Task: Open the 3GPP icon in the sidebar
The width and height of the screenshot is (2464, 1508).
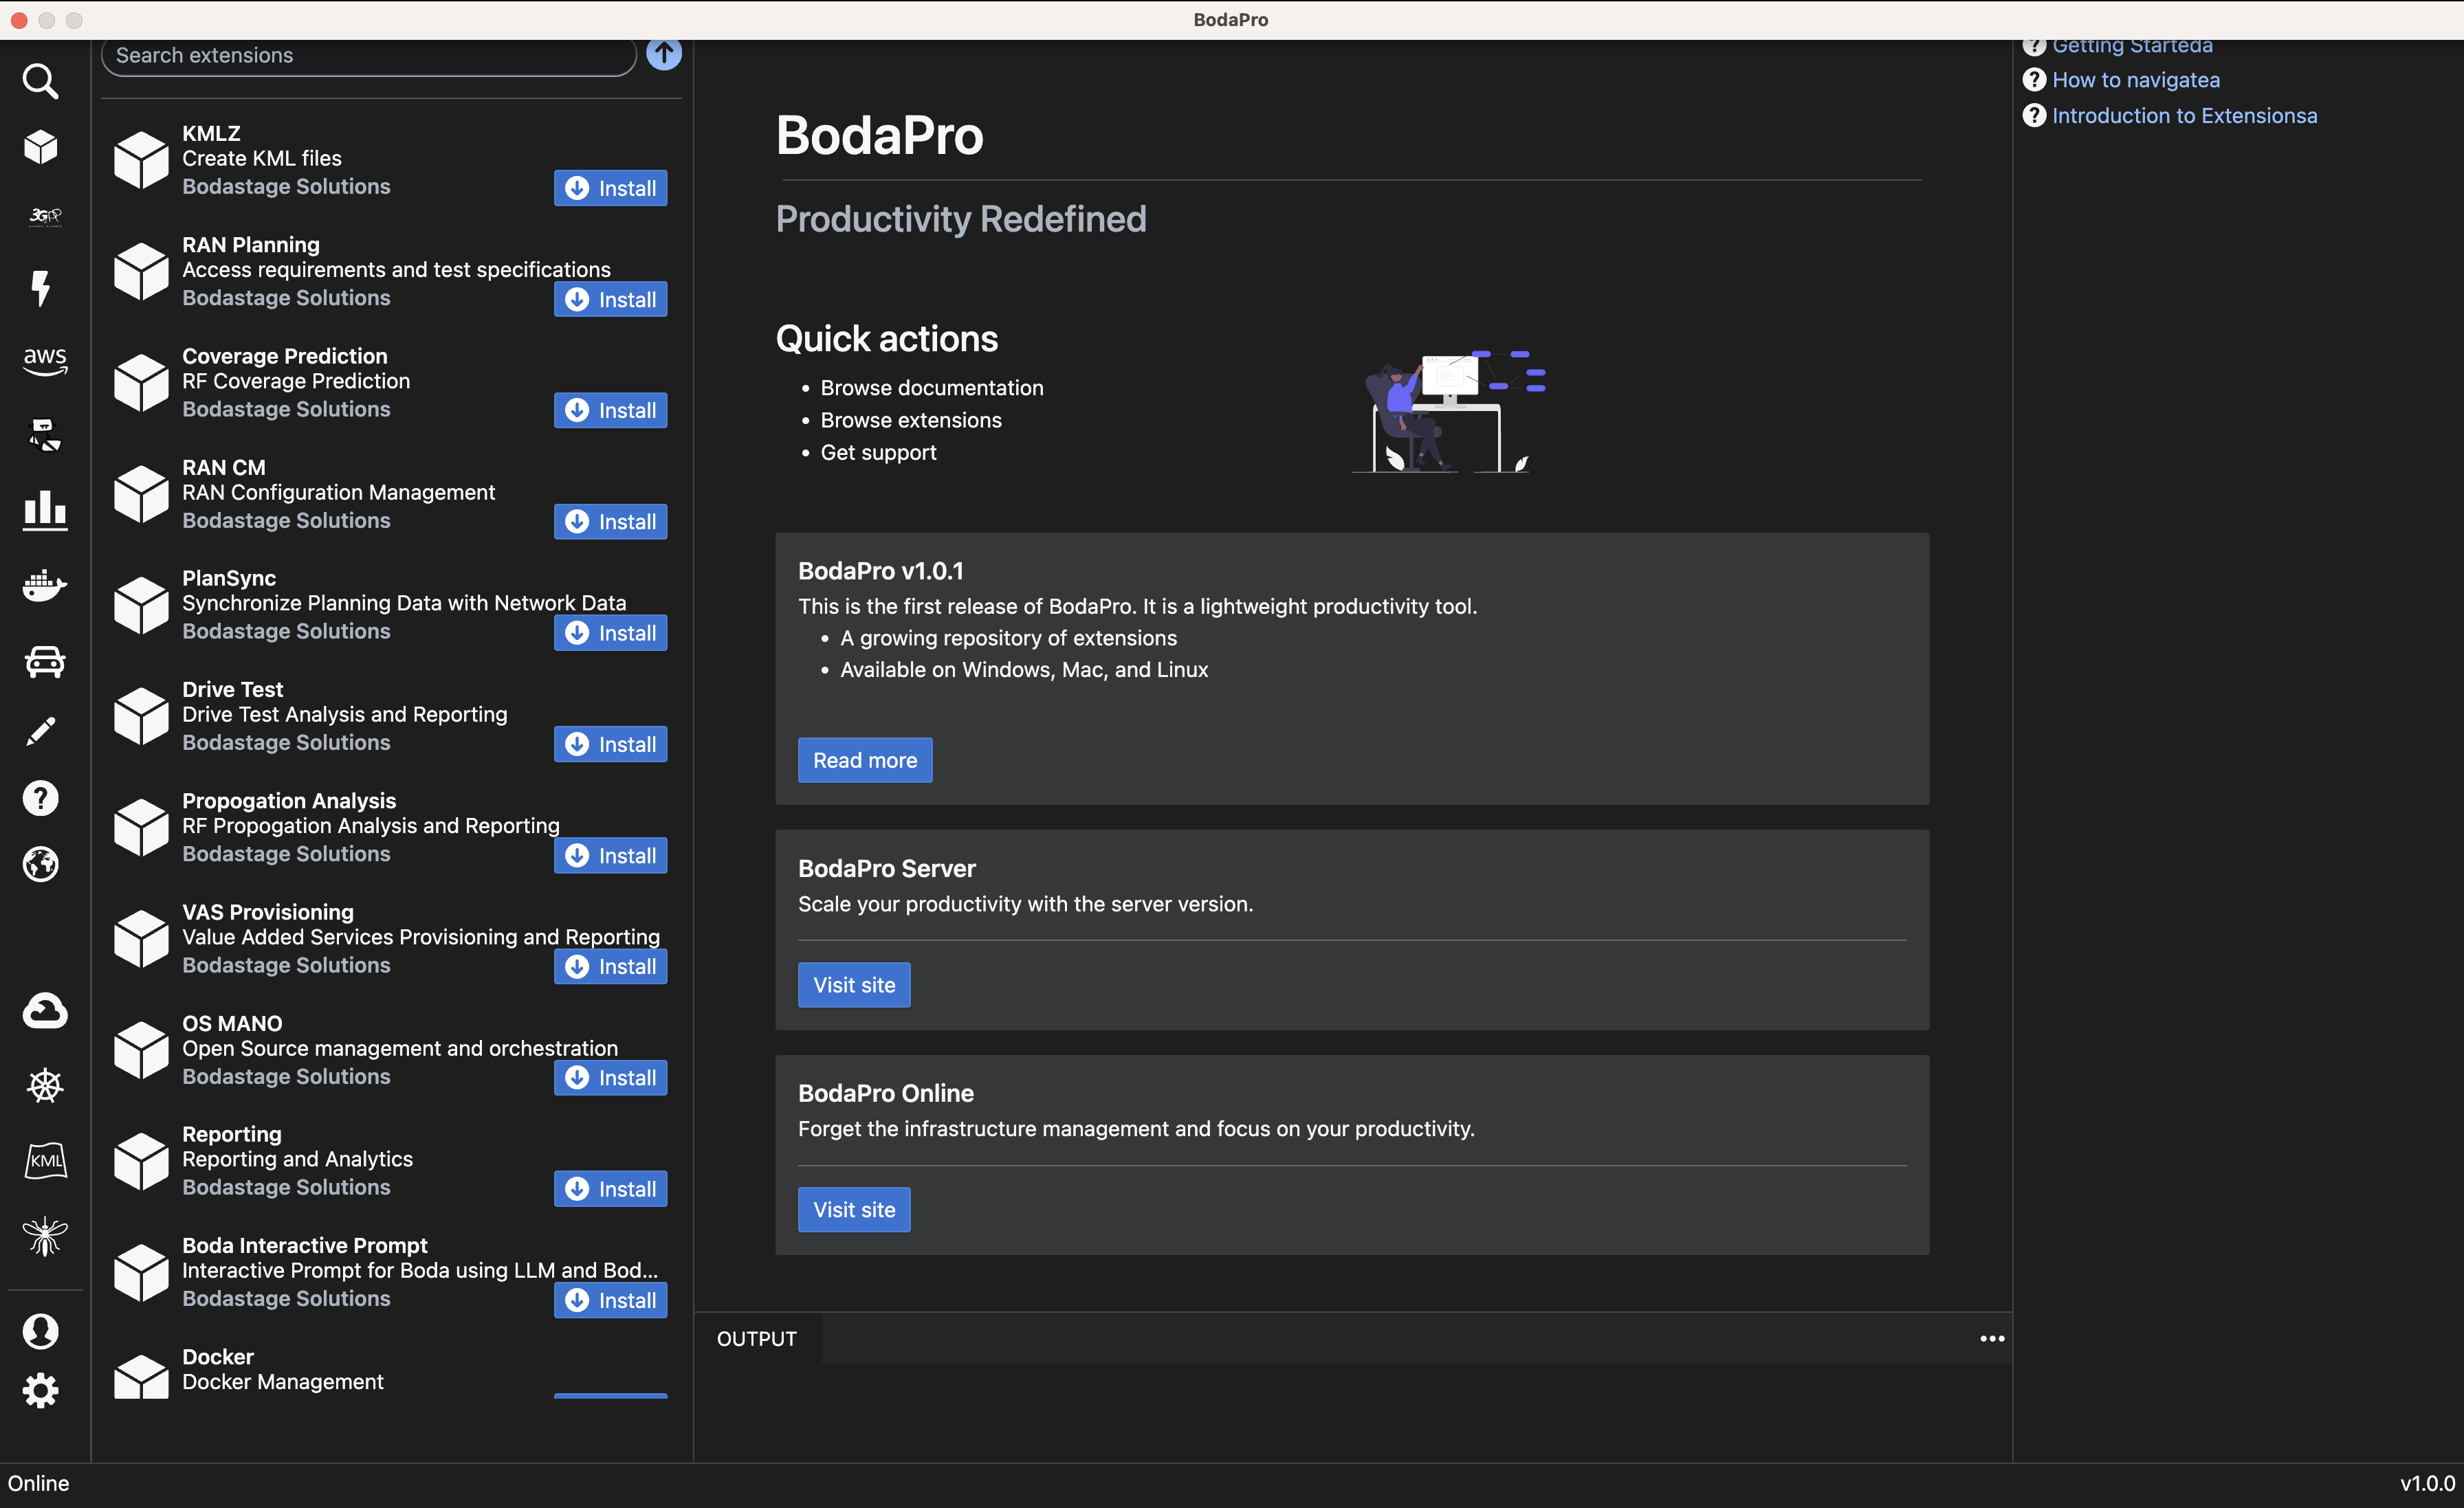Action: pyautogui.click(x=45, y=216)
